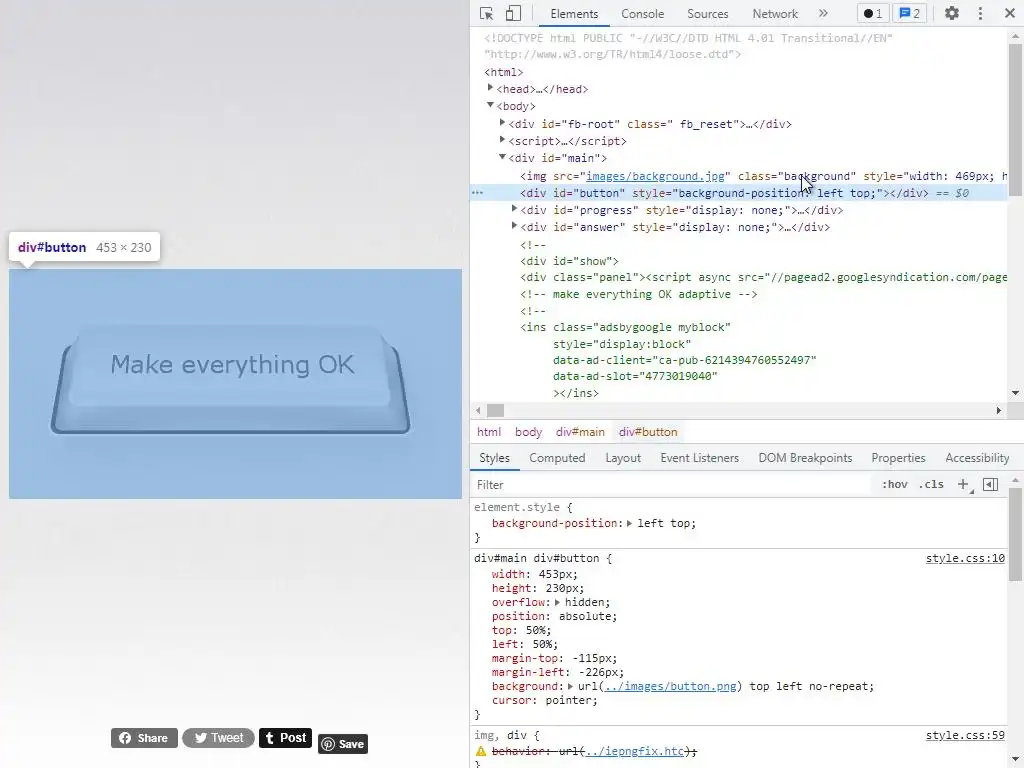Expand the progress div node
This screenshot has height=768, width=1024.
coord(515,209)
